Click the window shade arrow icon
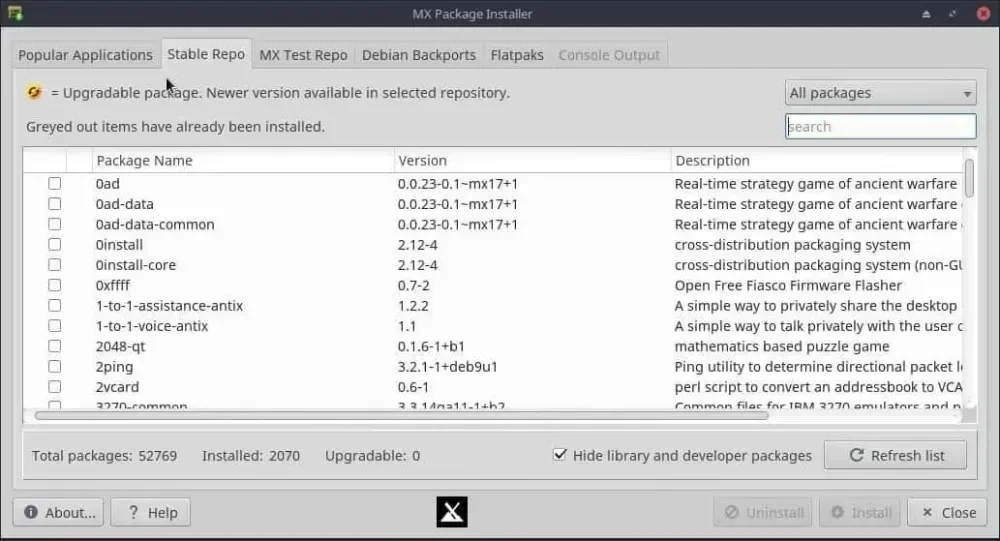The image size is (1000, 541). (926, 14)
